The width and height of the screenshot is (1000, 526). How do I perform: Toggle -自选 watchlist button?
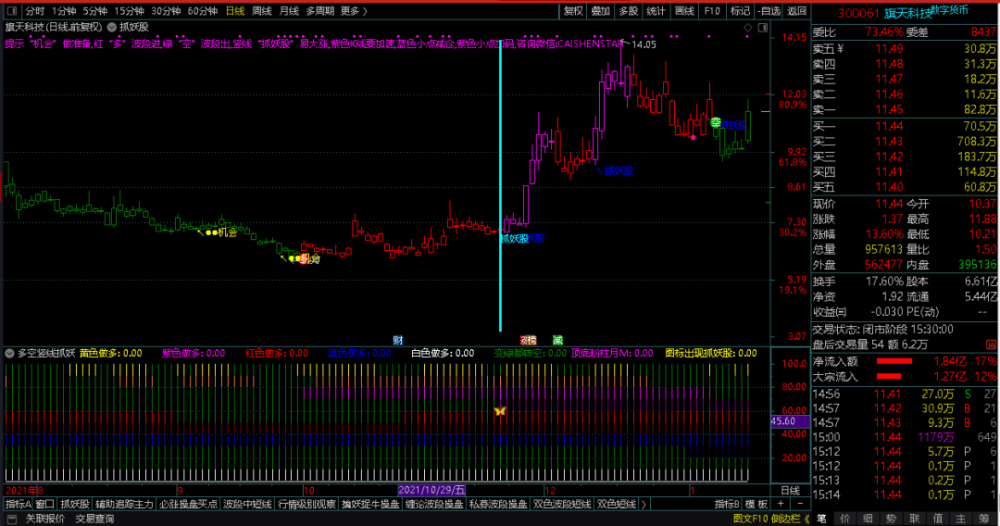click(x=769, y=11)
